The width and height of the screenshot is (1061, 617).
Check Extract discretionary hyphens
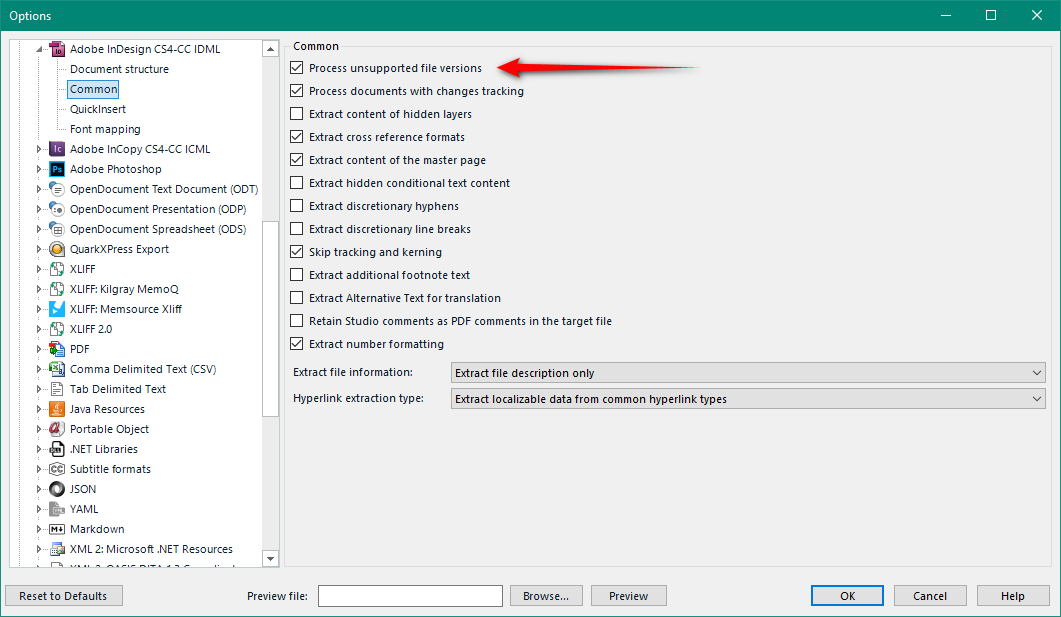296,206
